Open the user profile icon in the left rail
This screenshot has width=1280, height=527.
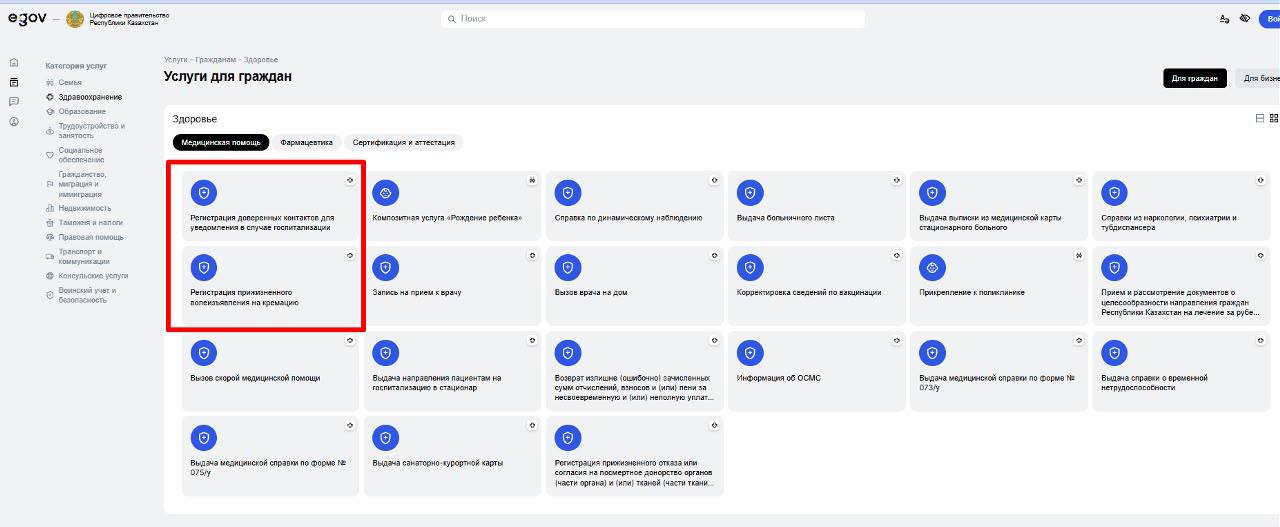pyautogui.click(x=14, y=122)
